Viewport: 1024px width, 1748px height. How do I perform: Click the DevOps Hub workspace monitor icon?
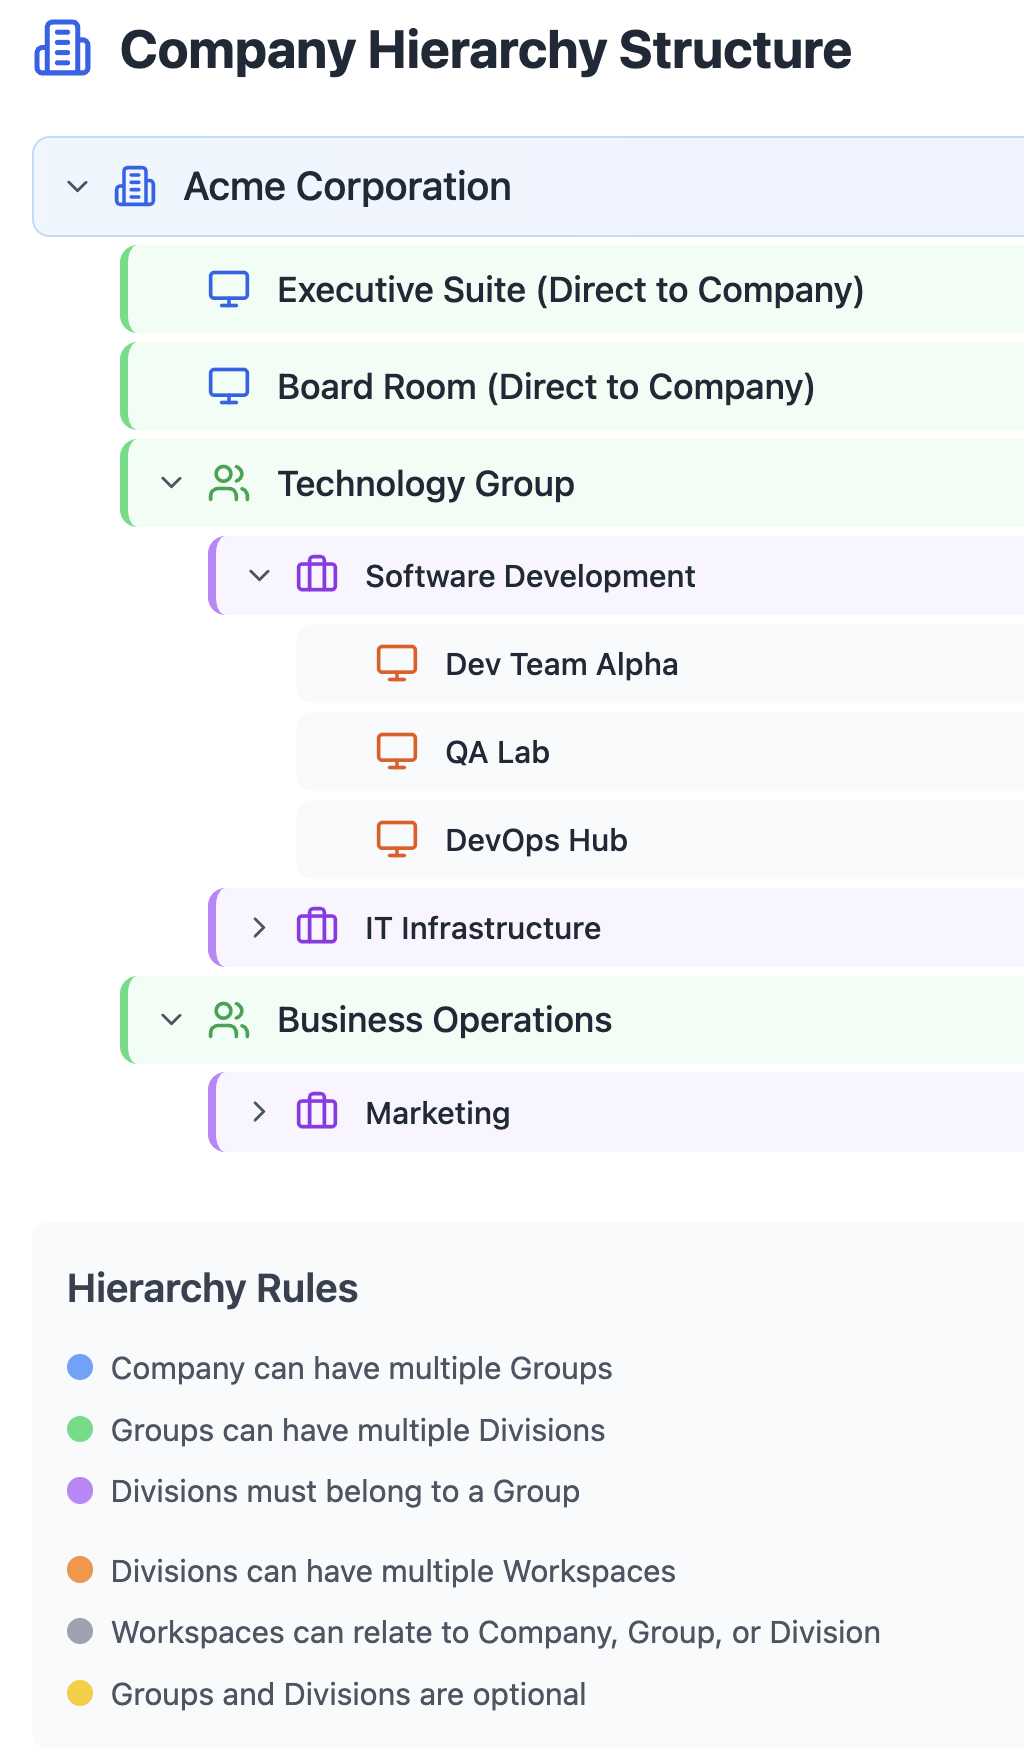click(397, 839)
